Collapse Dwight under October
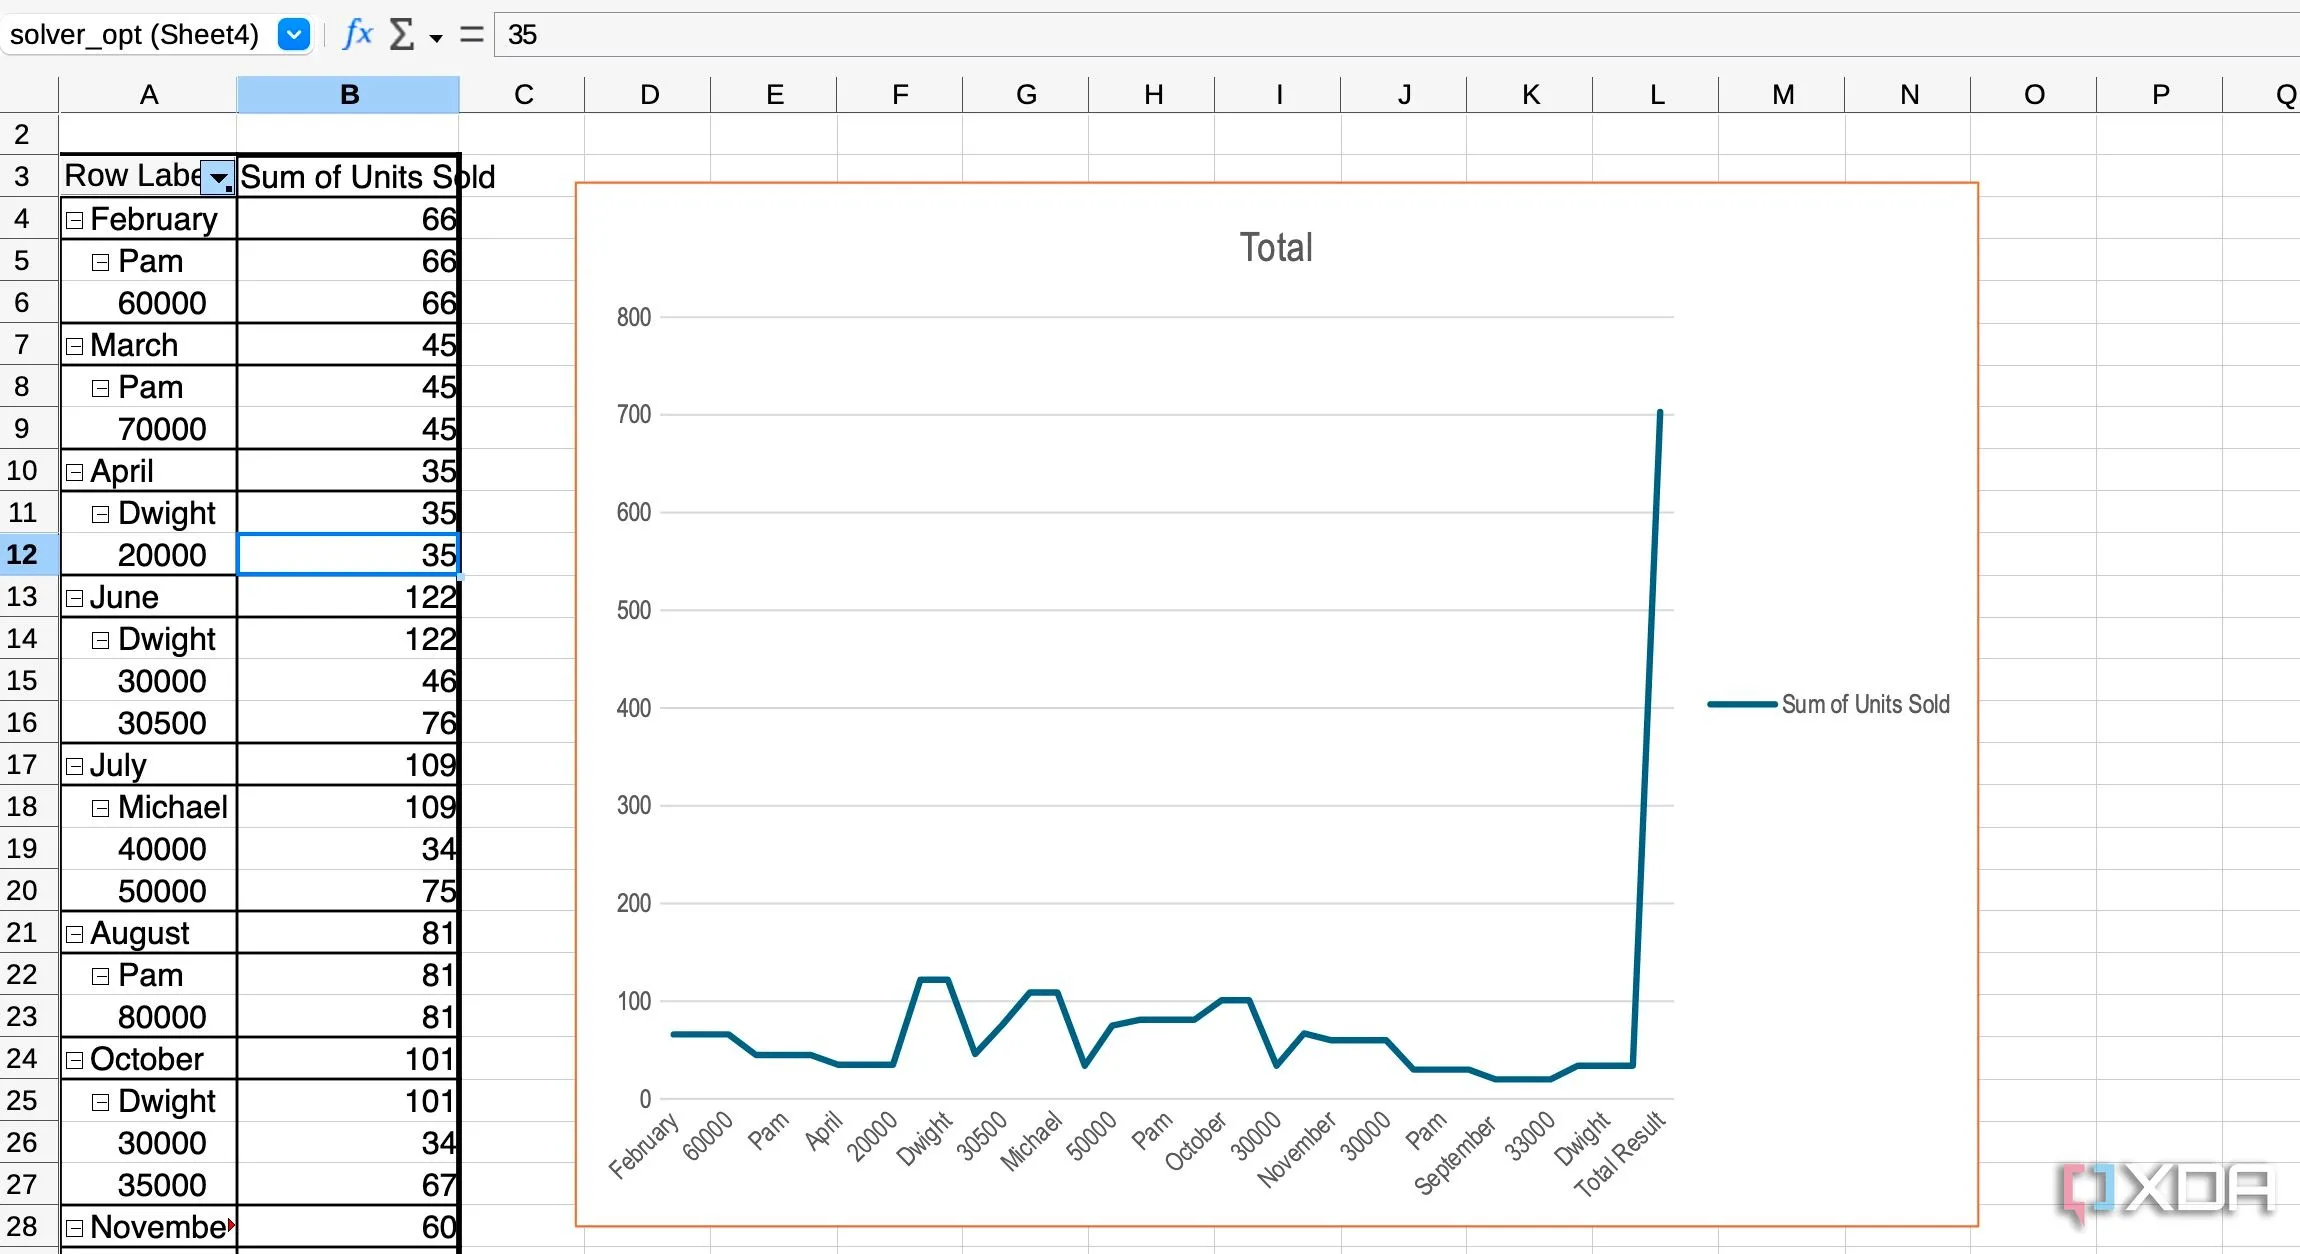Viewport: 2300px width, 1254px height. pos(100,1102)
